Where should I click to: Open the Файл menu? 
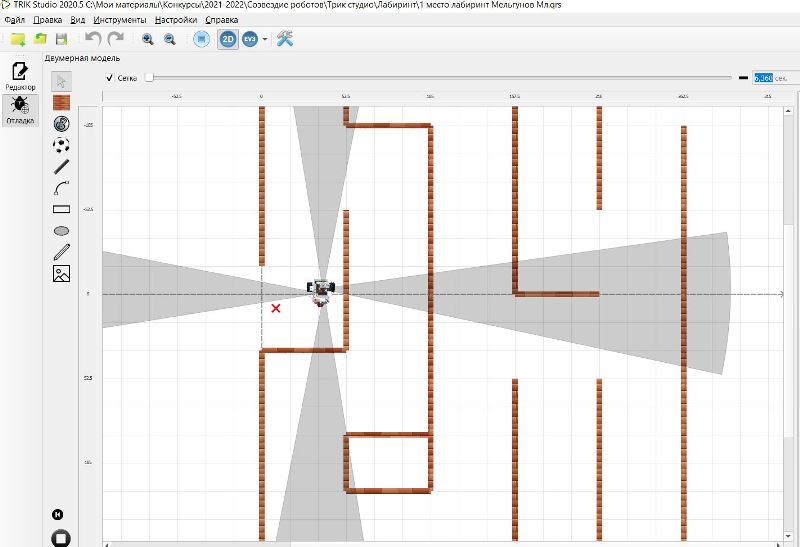(15, 19)
